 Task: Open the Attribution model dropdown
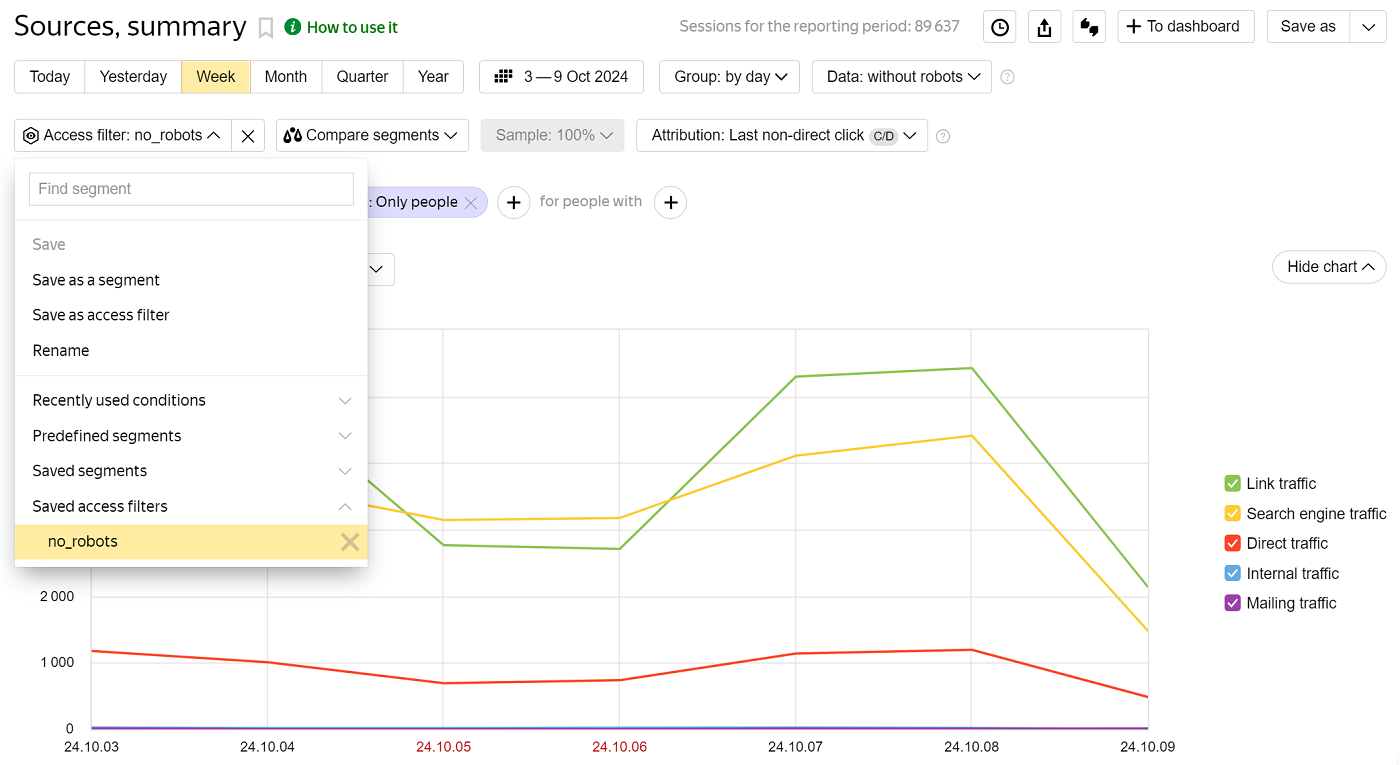pos(781,136)
